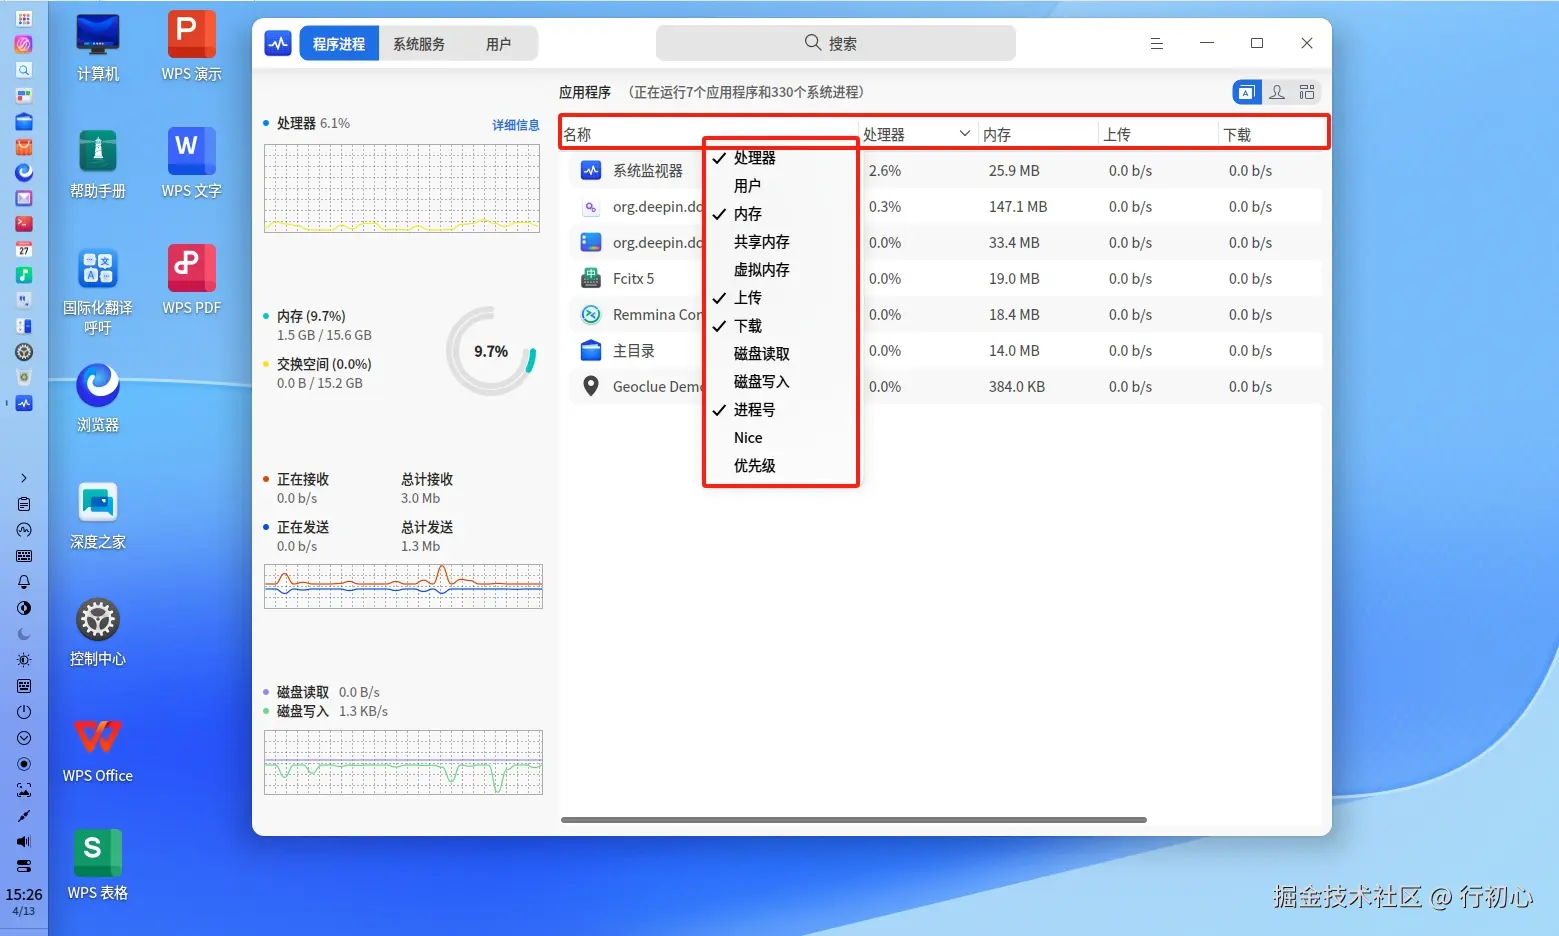
Task: Focus the 搜索 search field
Action: pos(835,43)
